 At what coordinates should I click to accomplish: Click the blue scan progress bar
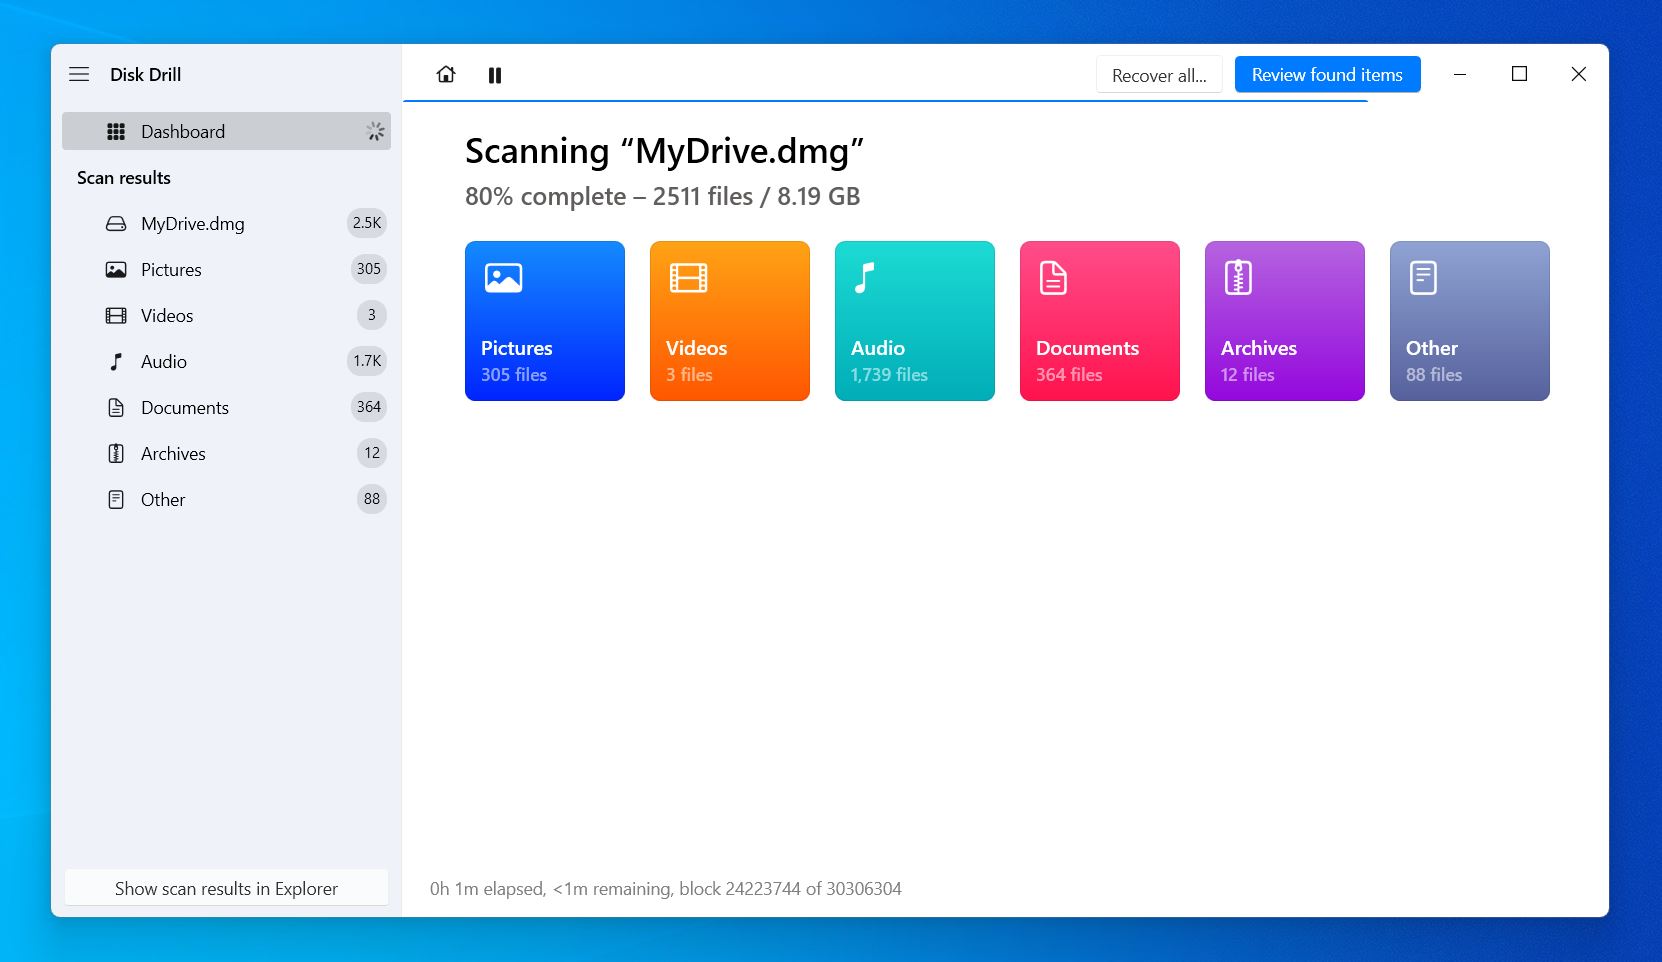(x=885, y=101)
